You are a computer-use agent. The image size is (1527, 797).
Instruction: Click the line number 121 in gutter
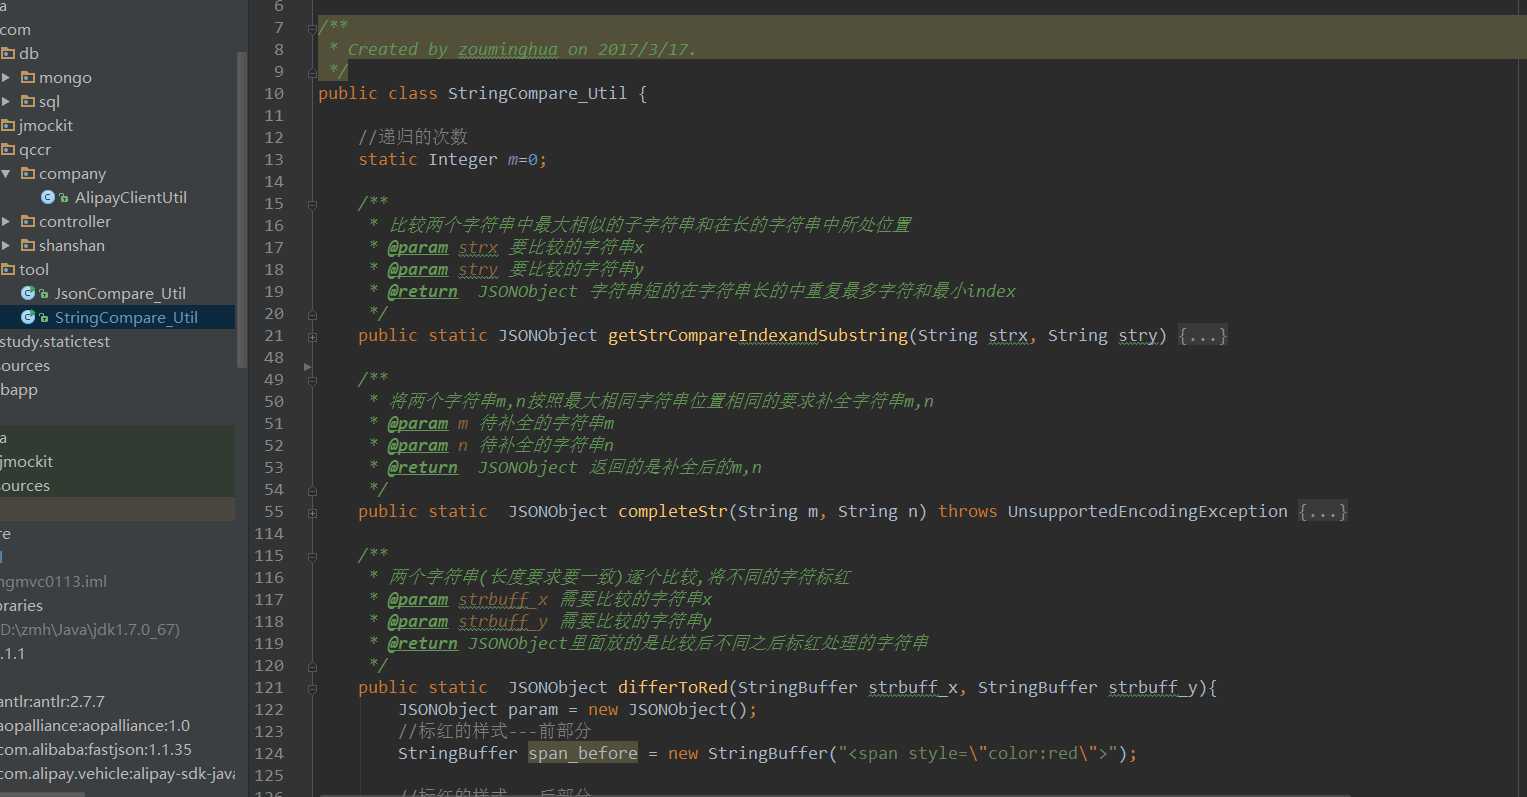click(269, 687)
